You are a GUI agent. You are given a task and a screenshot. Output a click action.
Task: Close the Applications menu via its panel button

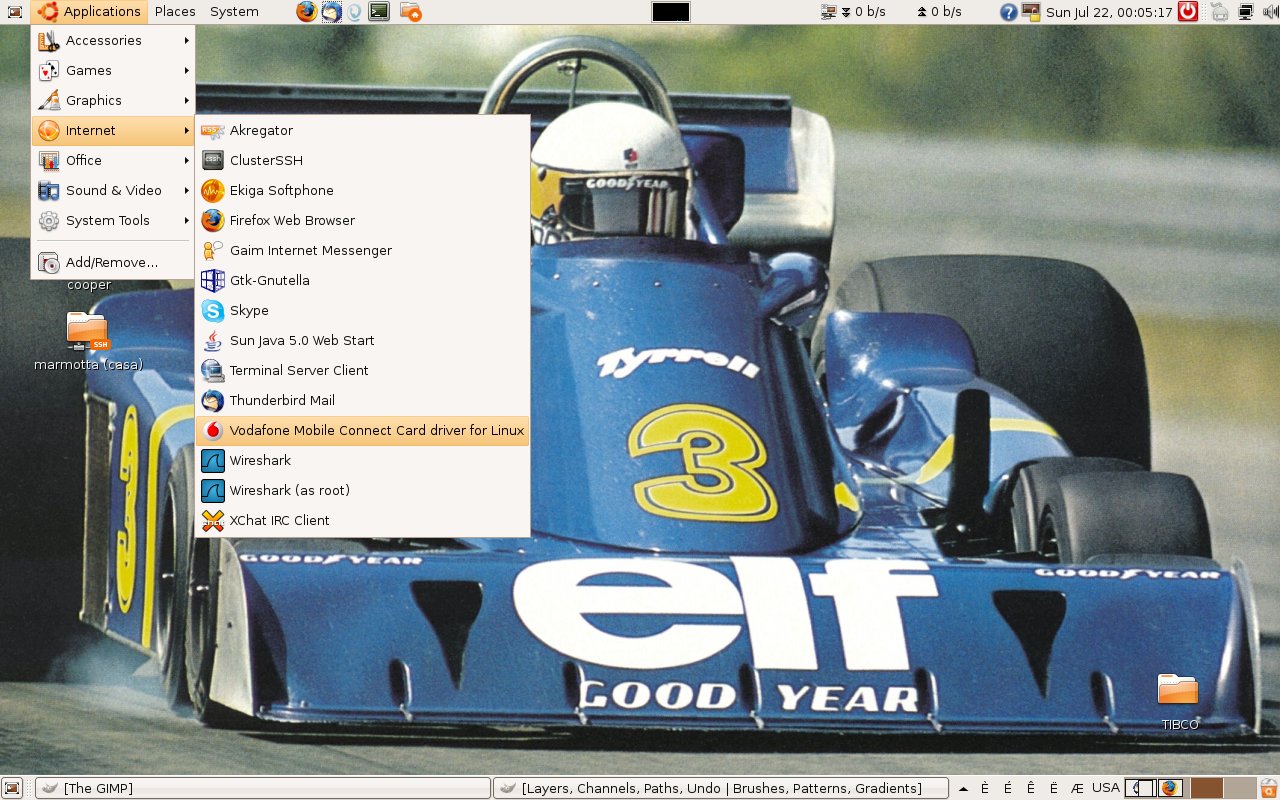point(89,12)
